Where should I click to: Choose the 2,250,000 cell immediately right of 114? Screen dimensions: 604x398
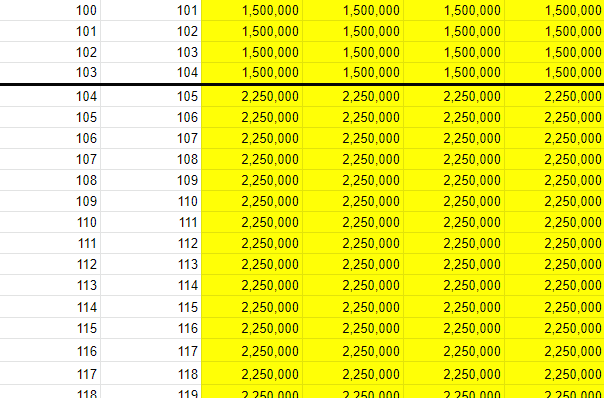coord(252,285)
